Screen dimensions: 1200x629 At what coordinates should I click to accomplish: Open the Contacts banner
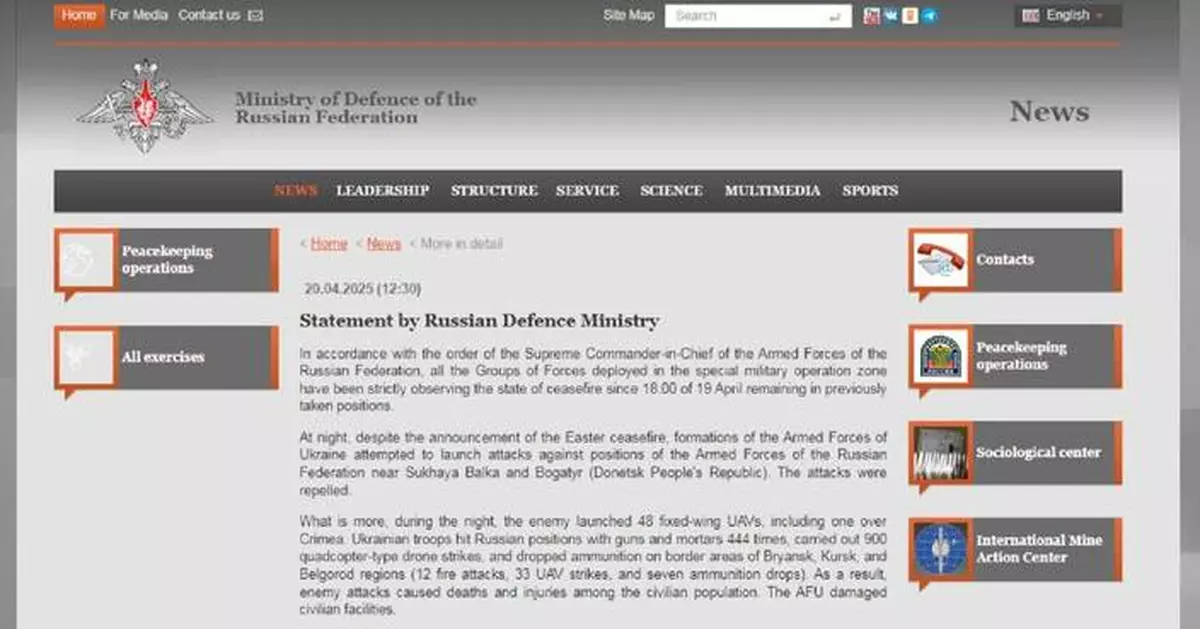[1015, 260]
